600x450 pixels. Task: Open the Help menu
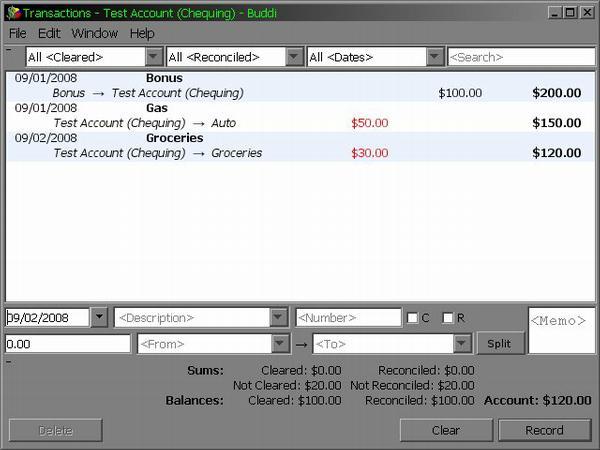tap(142, 33)
